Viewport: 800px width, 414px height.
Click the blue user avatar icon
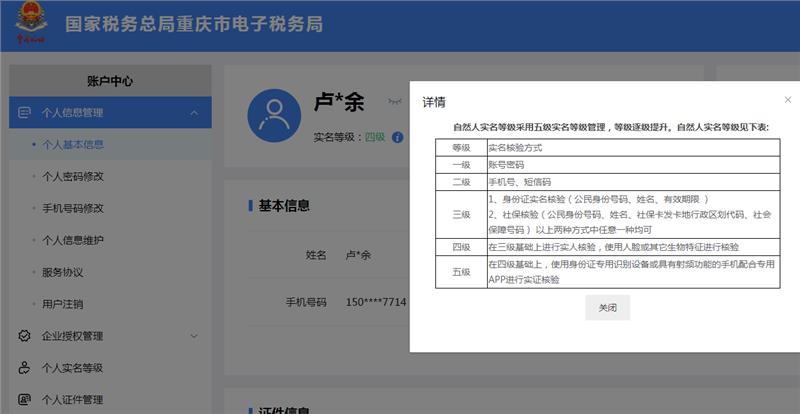[x=274, y=115]
